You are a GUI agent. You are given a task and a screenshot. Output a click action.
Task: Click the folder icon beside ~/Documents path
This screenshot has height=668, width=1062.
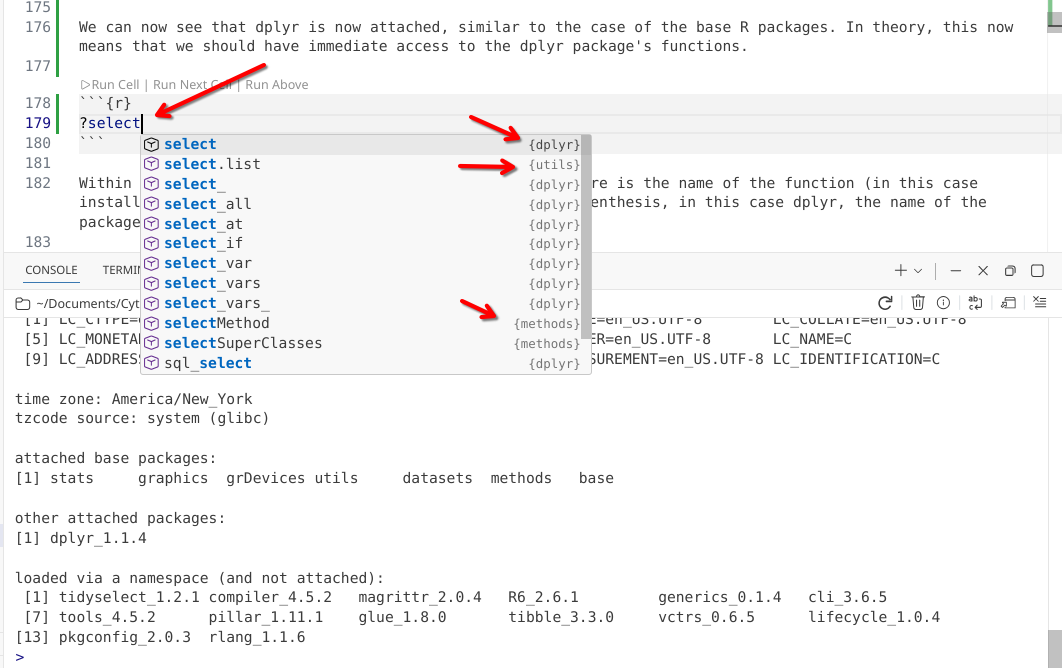23,303
